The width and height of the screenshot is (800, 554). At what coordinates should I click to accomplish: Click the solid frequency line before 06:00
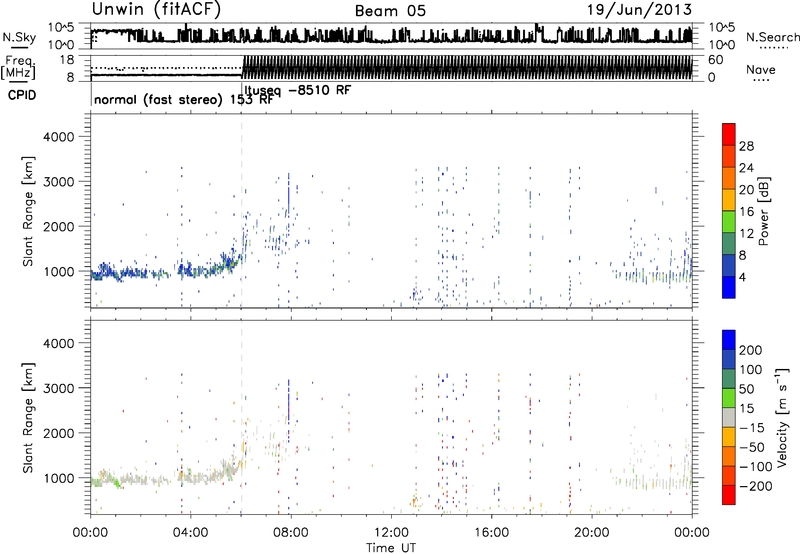[166, 75]
